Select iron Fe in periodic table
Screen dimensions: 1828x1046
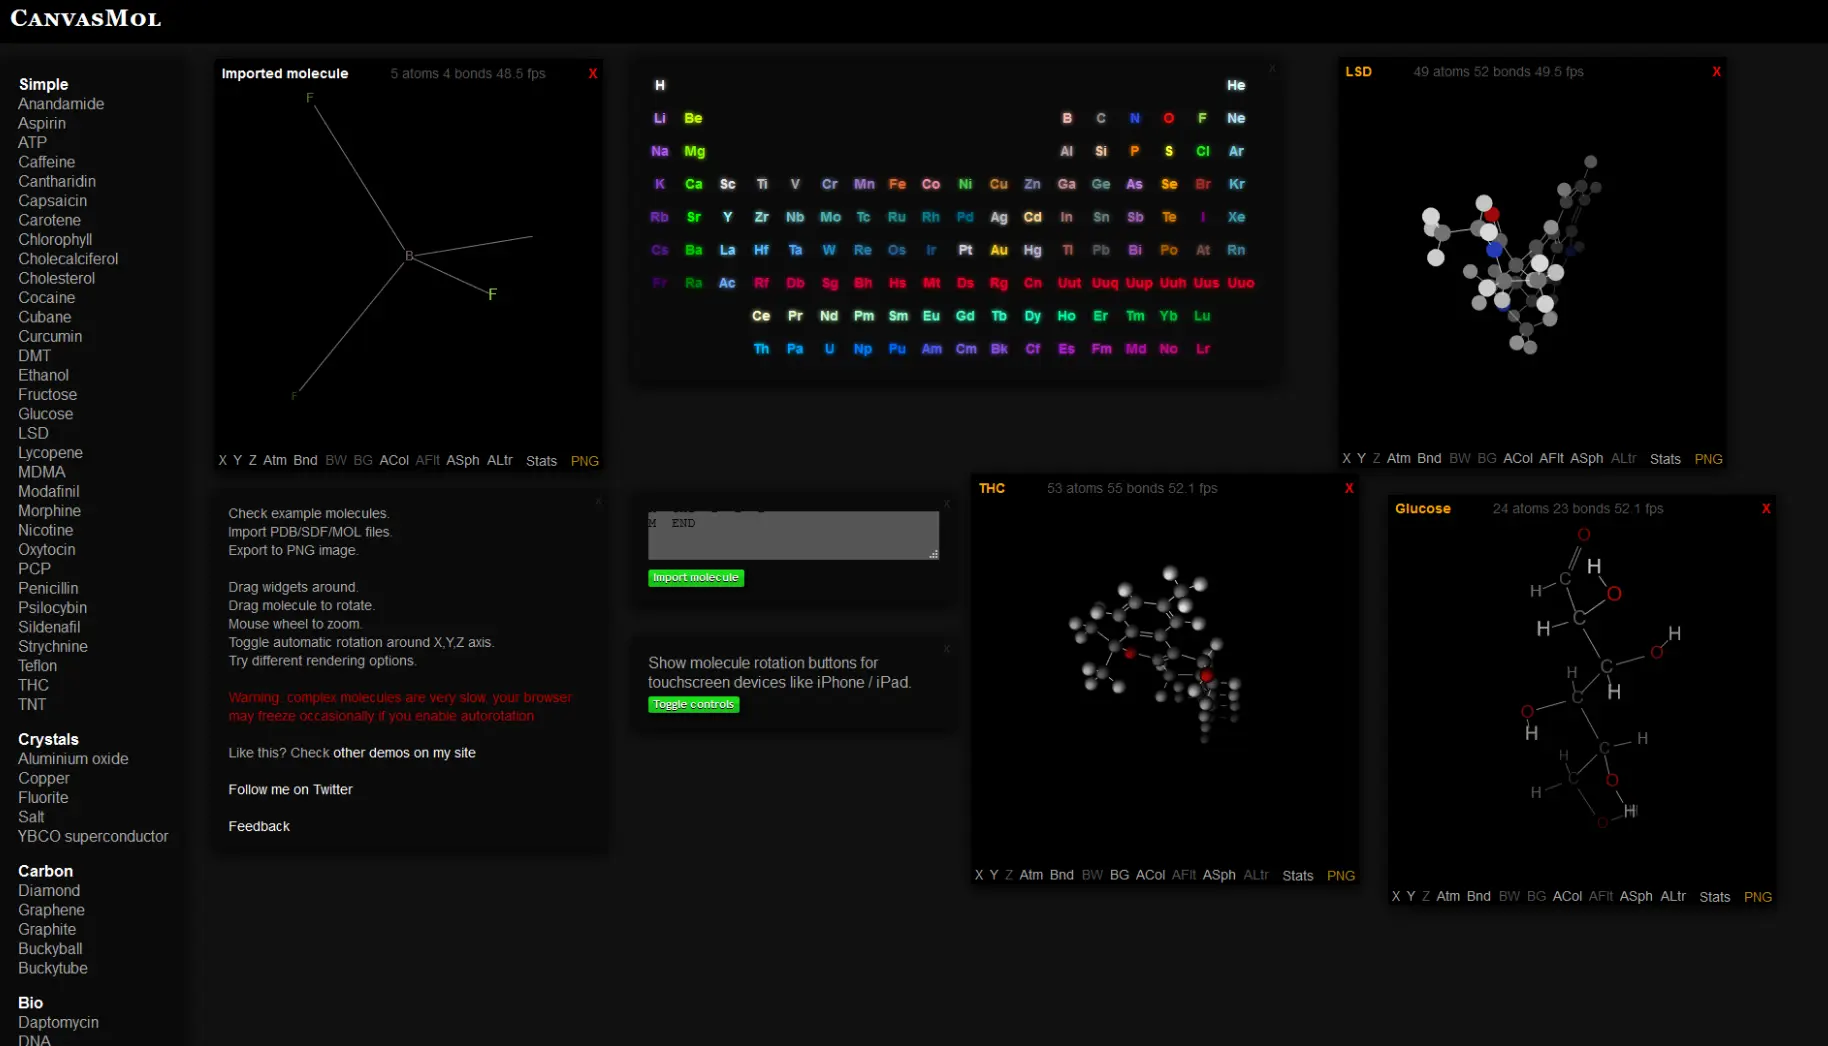click(x=897, y=185)
